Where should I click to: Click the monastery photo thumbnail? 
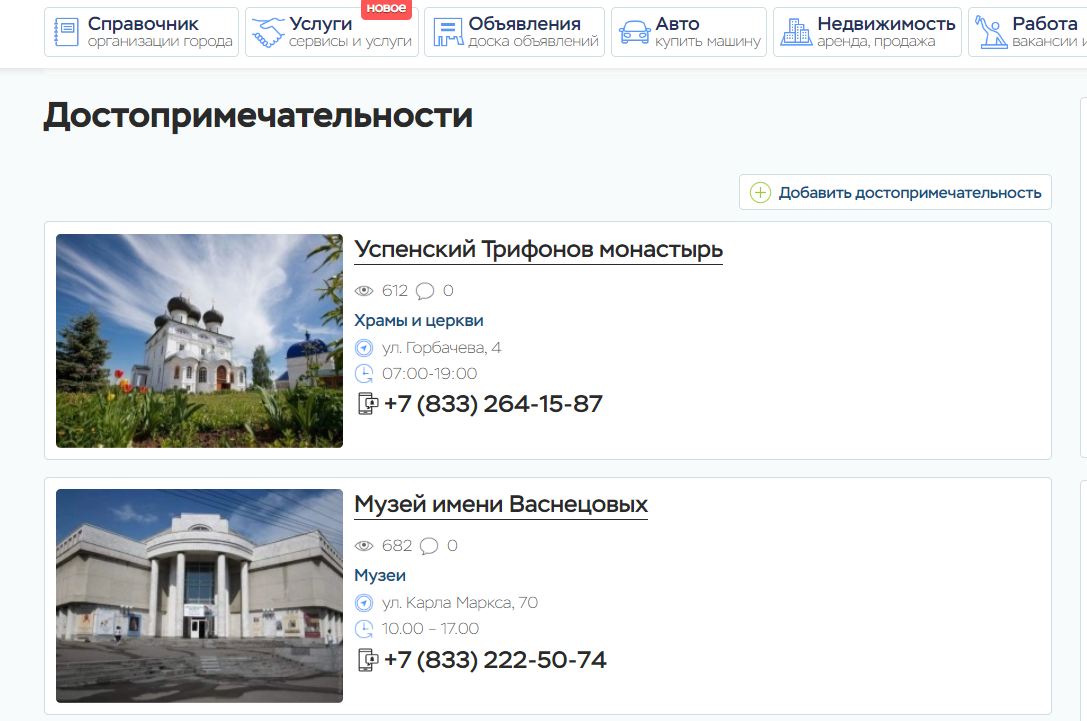coord(199,341)
